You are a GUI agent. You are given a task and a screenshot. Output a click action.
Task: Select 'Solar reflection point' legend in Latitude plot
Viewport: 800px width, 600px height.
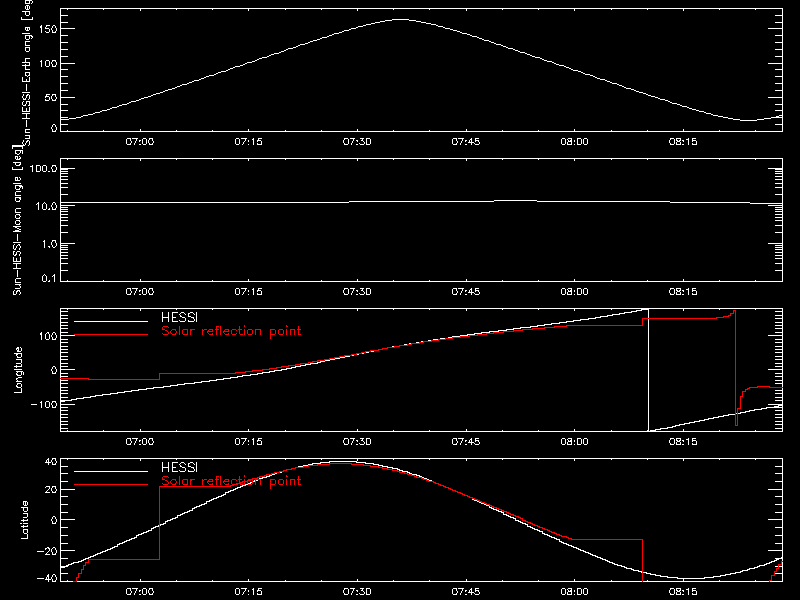pyautogui.click(x=231, y=481)
